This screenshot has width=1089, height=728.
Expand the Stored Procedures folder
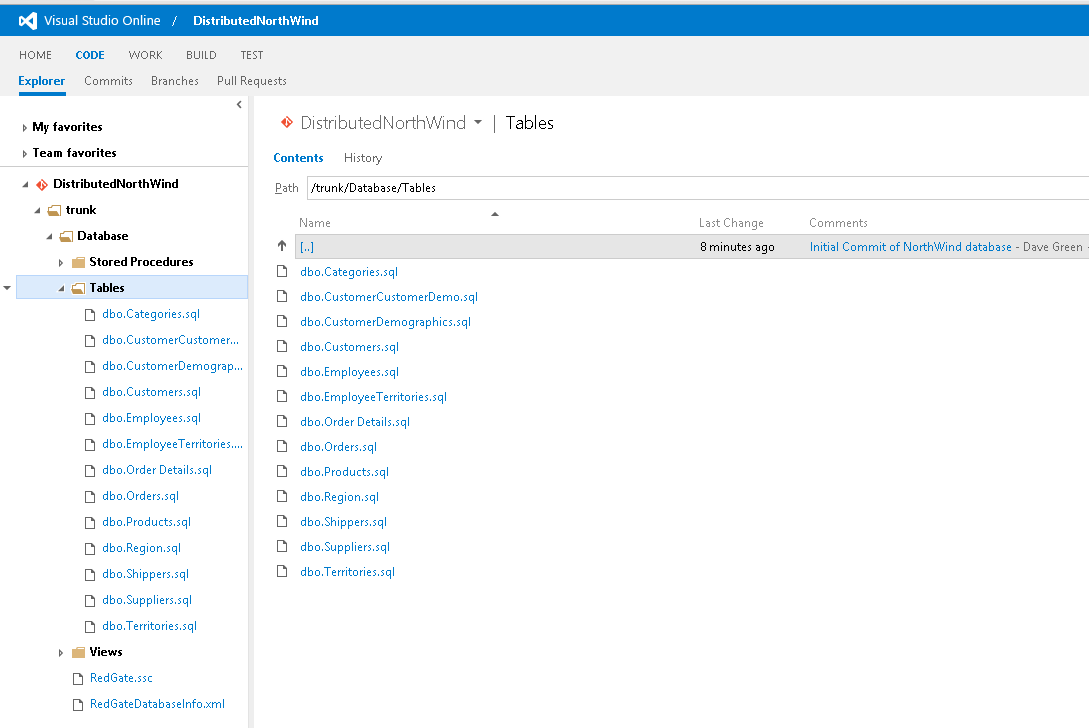click(x=61, y=263)
